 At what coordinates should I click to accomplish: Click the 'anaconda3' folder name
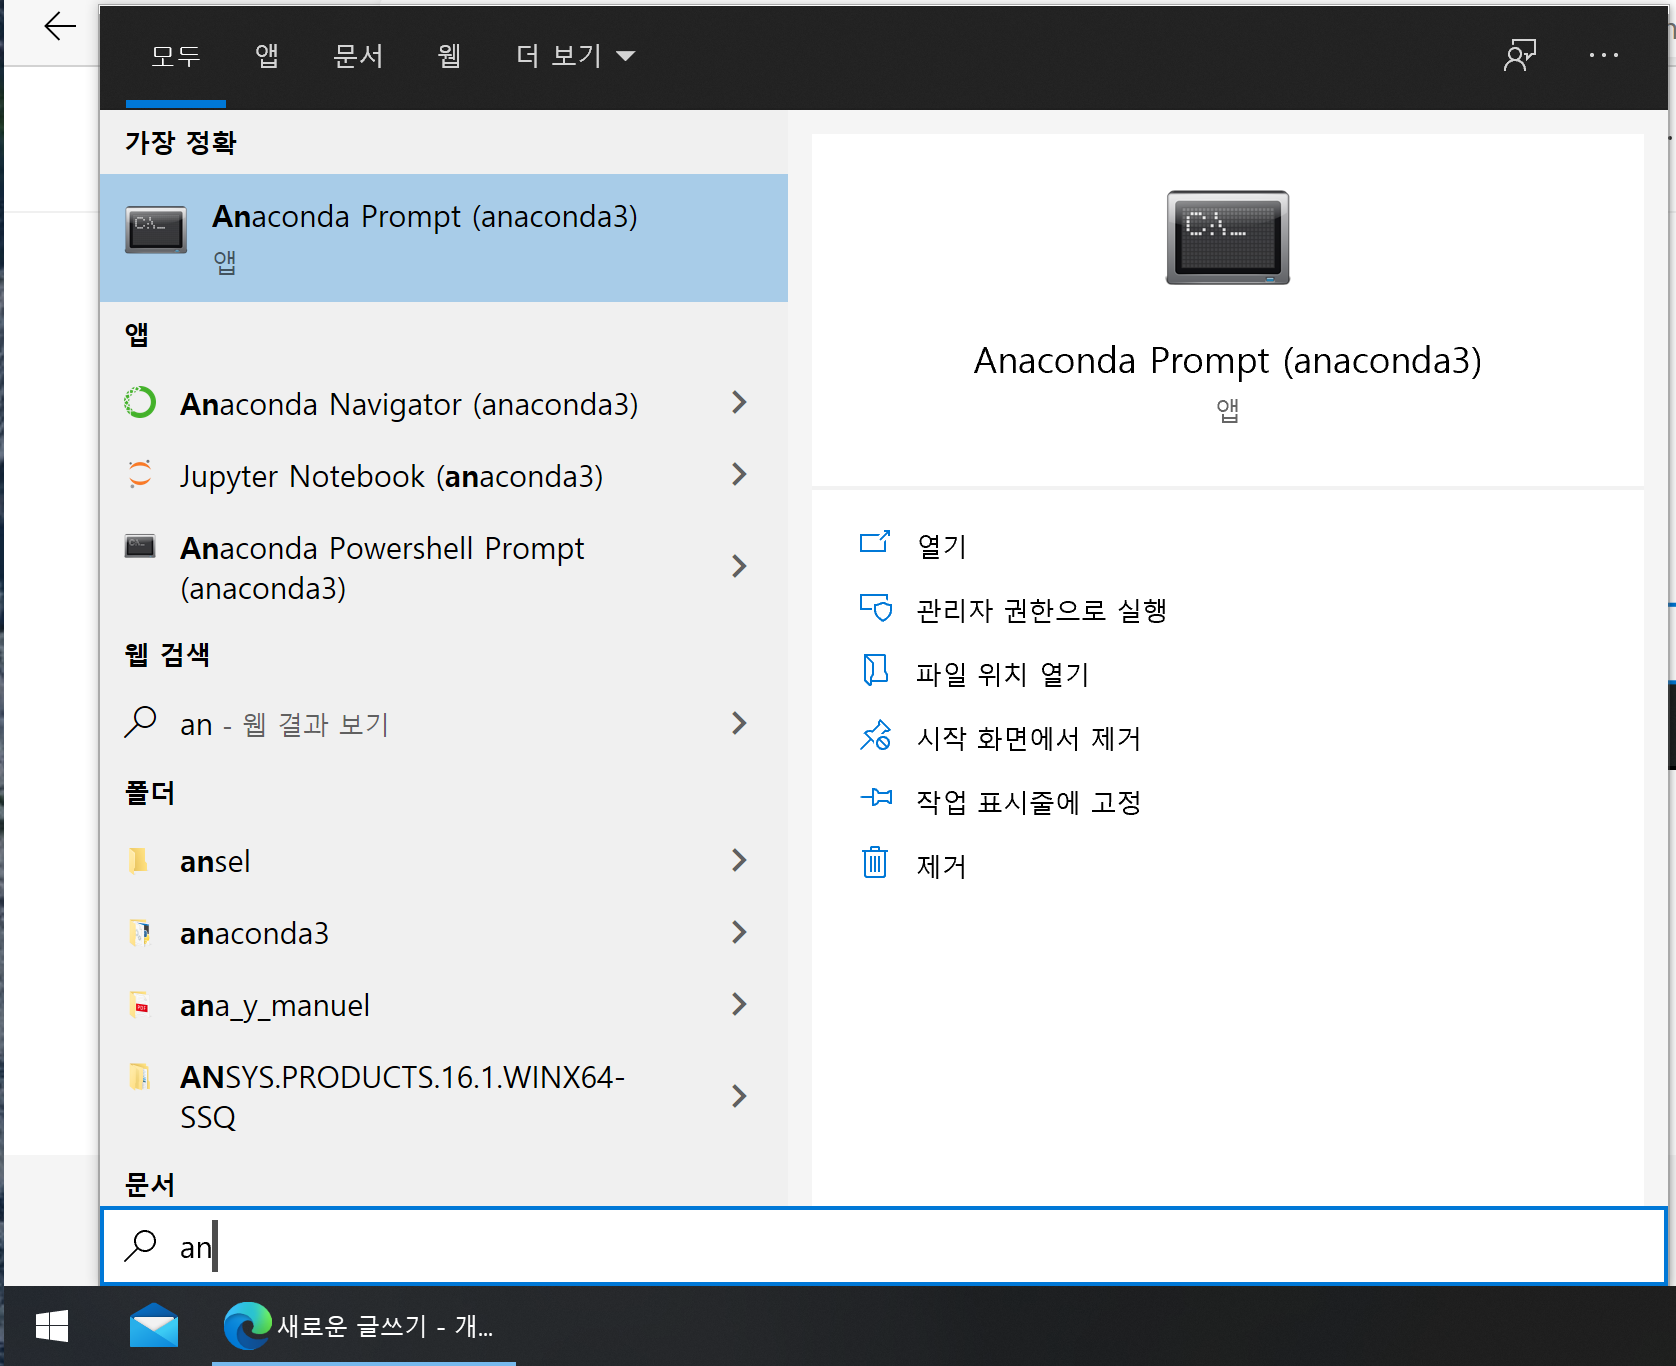point(254,933)
